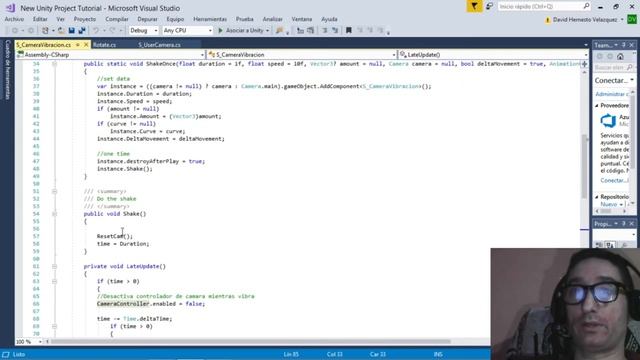
Task: Close the Propiedades panel
Action: (632, 224)
